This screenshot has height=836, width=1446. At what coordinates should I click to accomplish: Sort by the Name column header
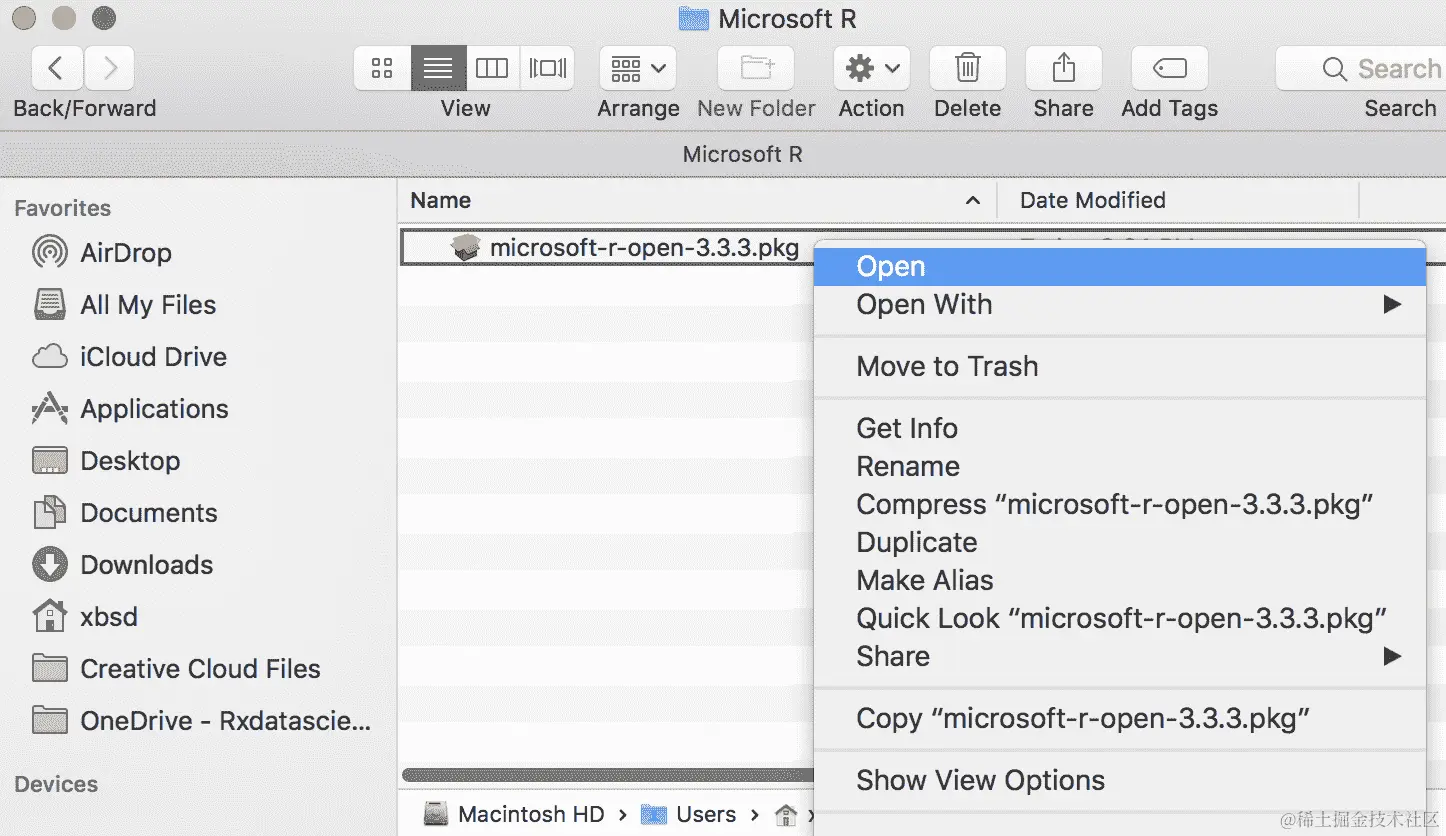[x=697, y=200]
